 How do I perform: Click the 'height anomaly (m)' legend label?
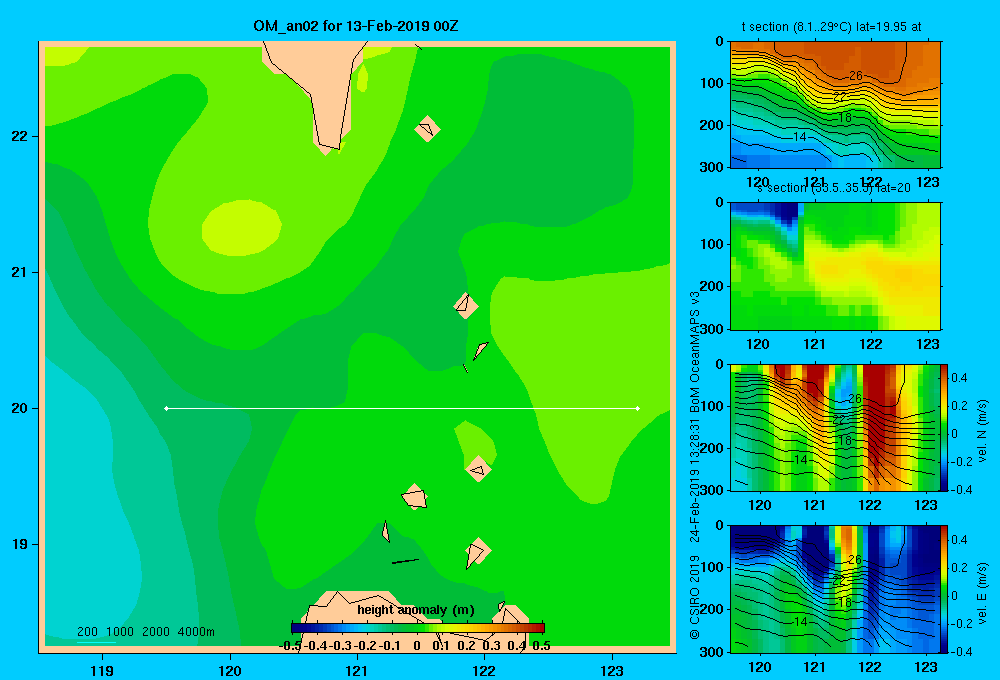pos(416,610)
